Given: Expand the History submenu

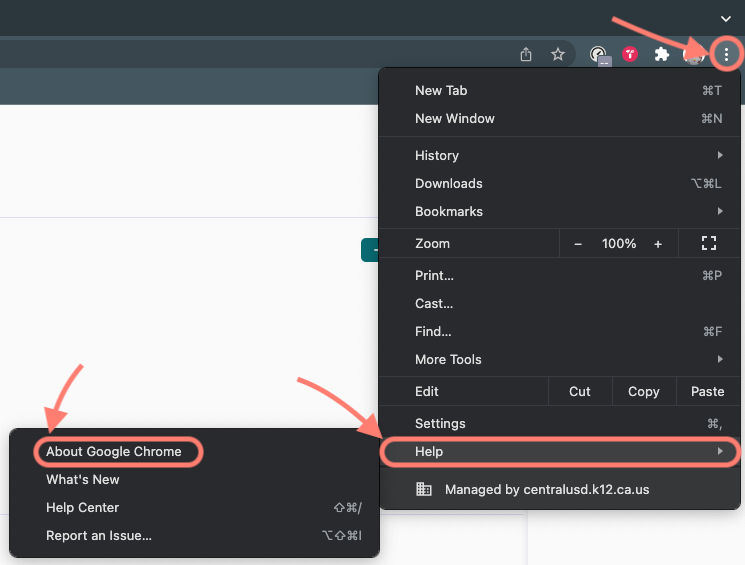Looking at the screenshot, I should [560, 155].
